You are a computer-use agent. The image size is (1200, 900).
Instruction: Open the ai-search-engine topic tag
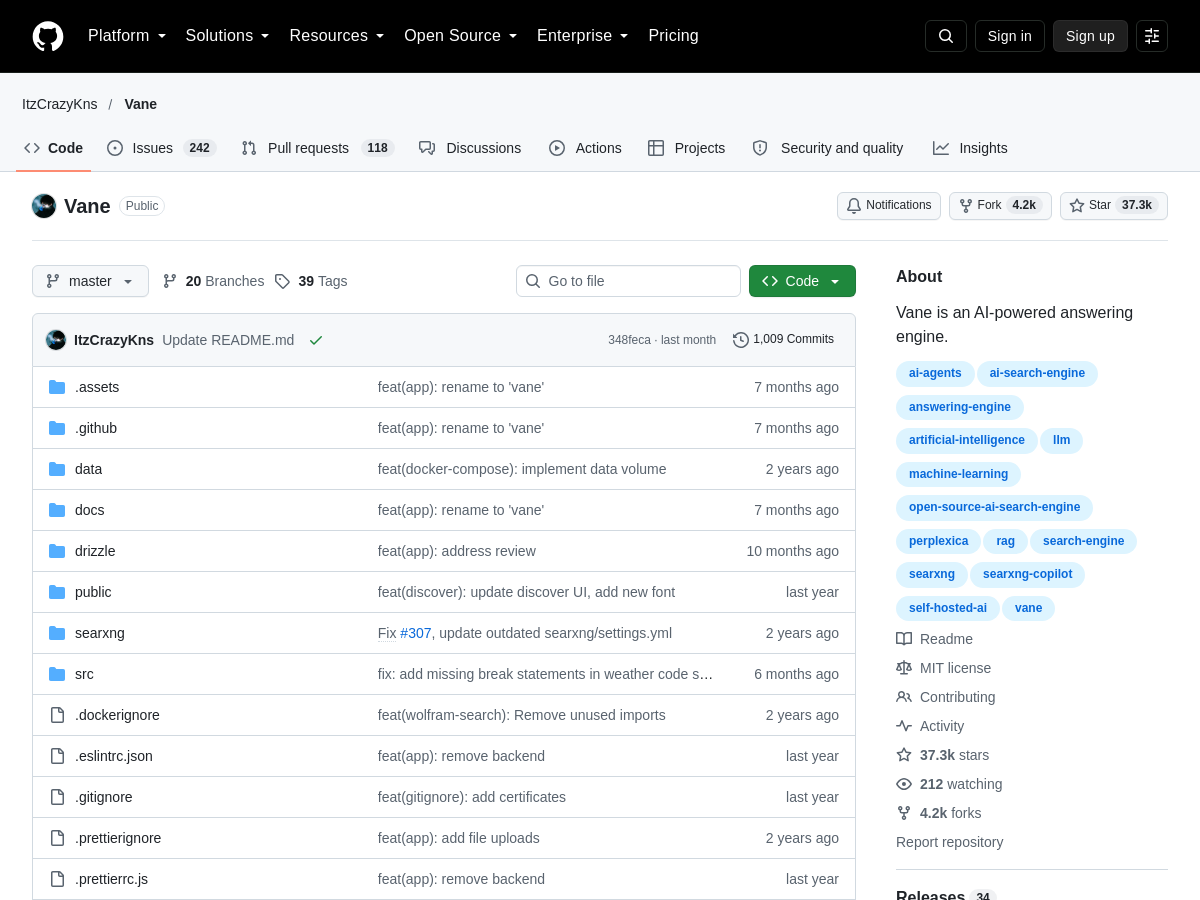[x=1037, y=374]
